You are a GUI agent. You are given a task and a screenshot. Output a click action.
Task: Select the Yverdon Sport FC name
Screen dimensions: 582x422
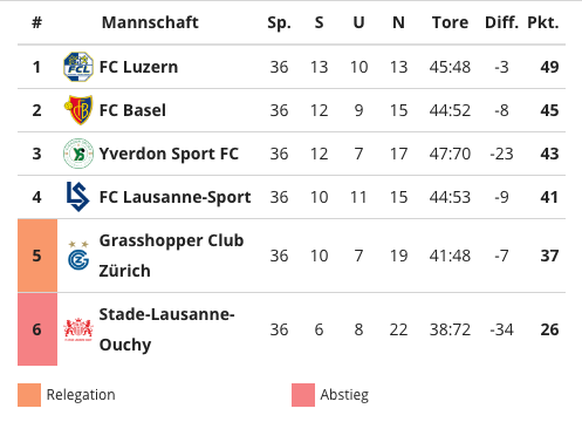[169, 154]
